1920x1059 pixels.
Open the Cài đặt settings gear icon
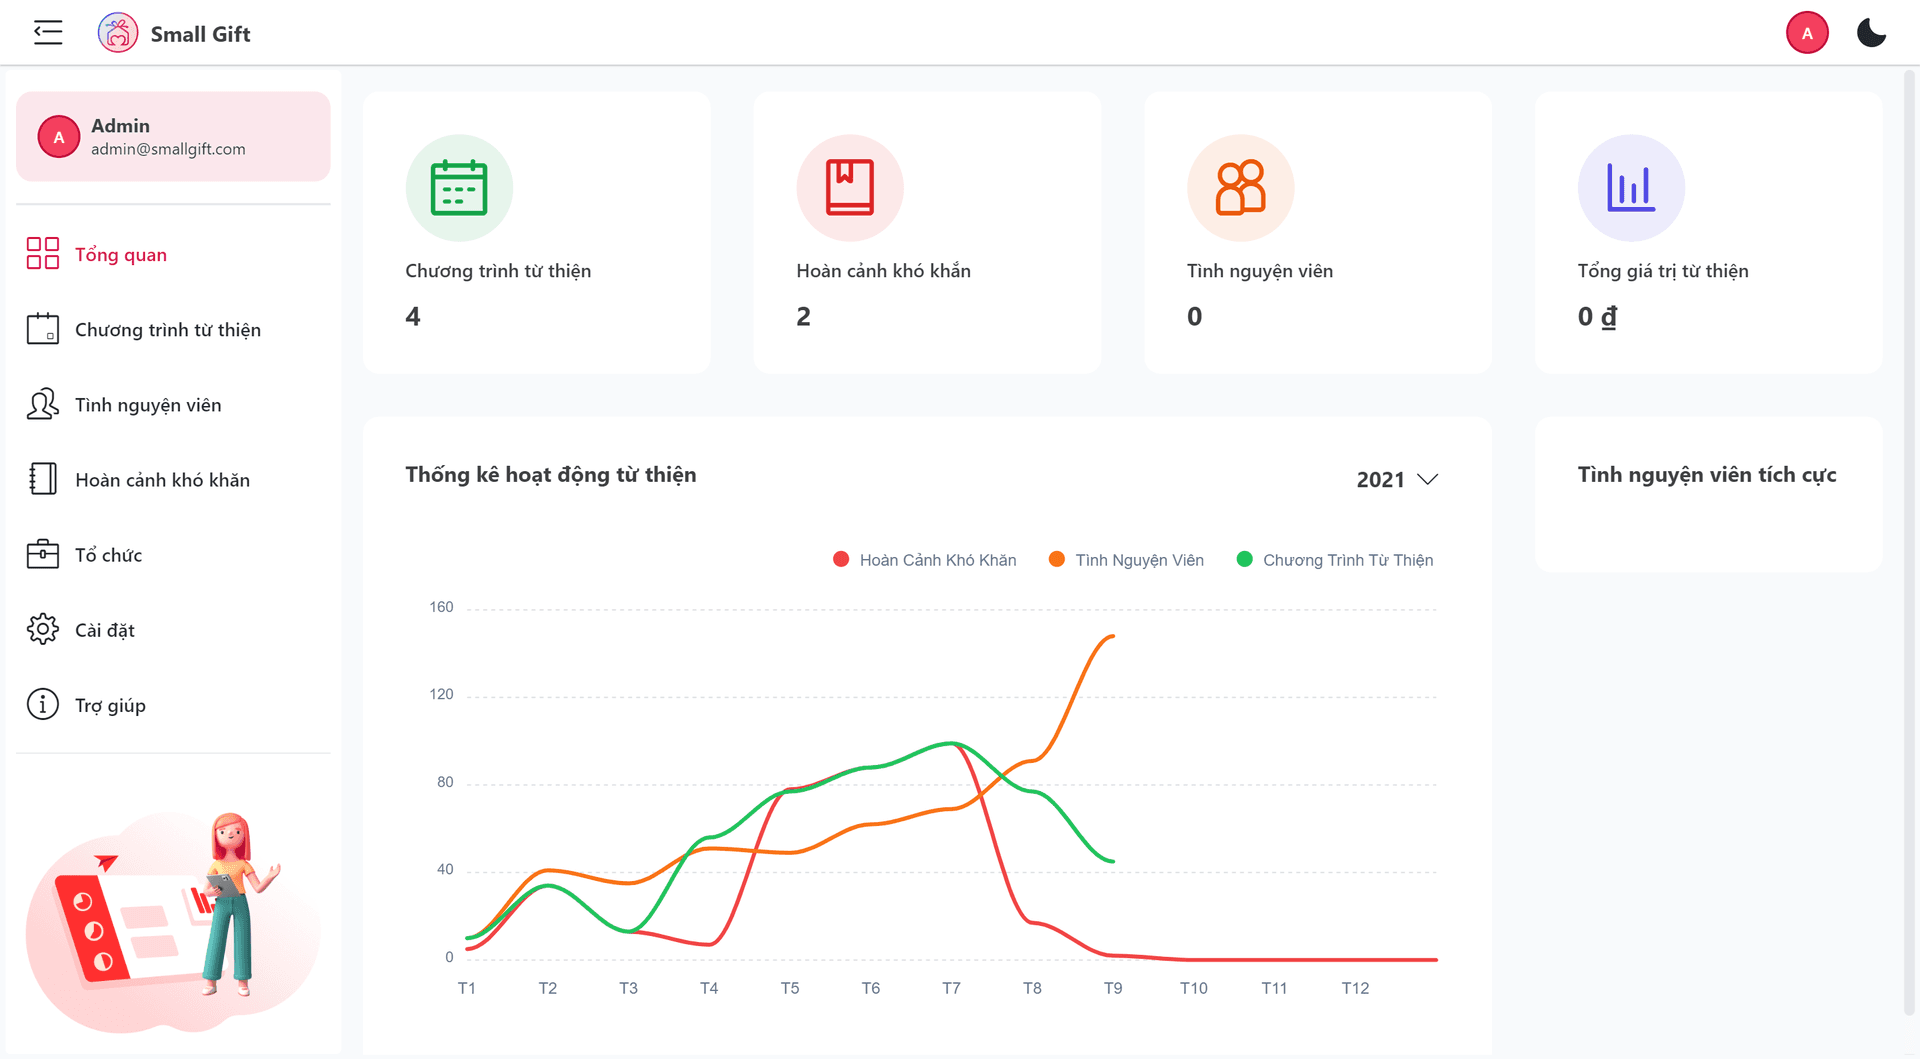pos(43,630)
